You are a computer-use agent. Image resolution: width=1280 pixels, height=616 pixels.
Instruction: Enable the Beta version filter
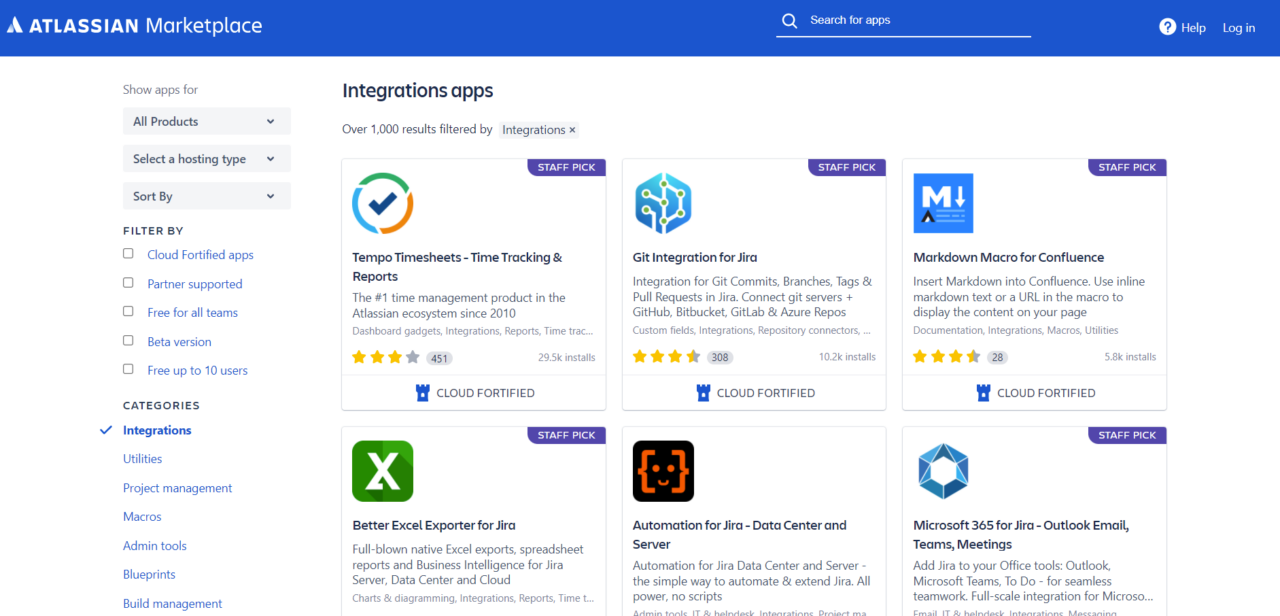128,340
